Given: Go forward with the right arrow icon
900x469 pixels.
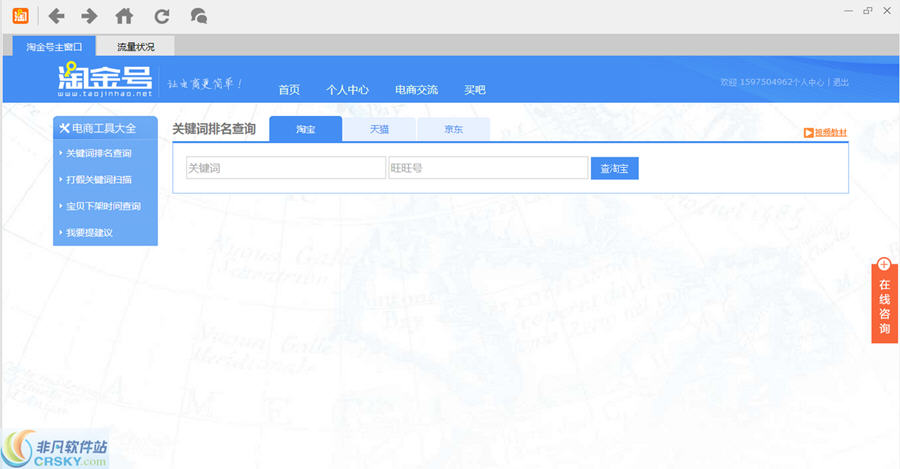Looking at the screenshot, I should pyautogui.click(x=89, y=16).
